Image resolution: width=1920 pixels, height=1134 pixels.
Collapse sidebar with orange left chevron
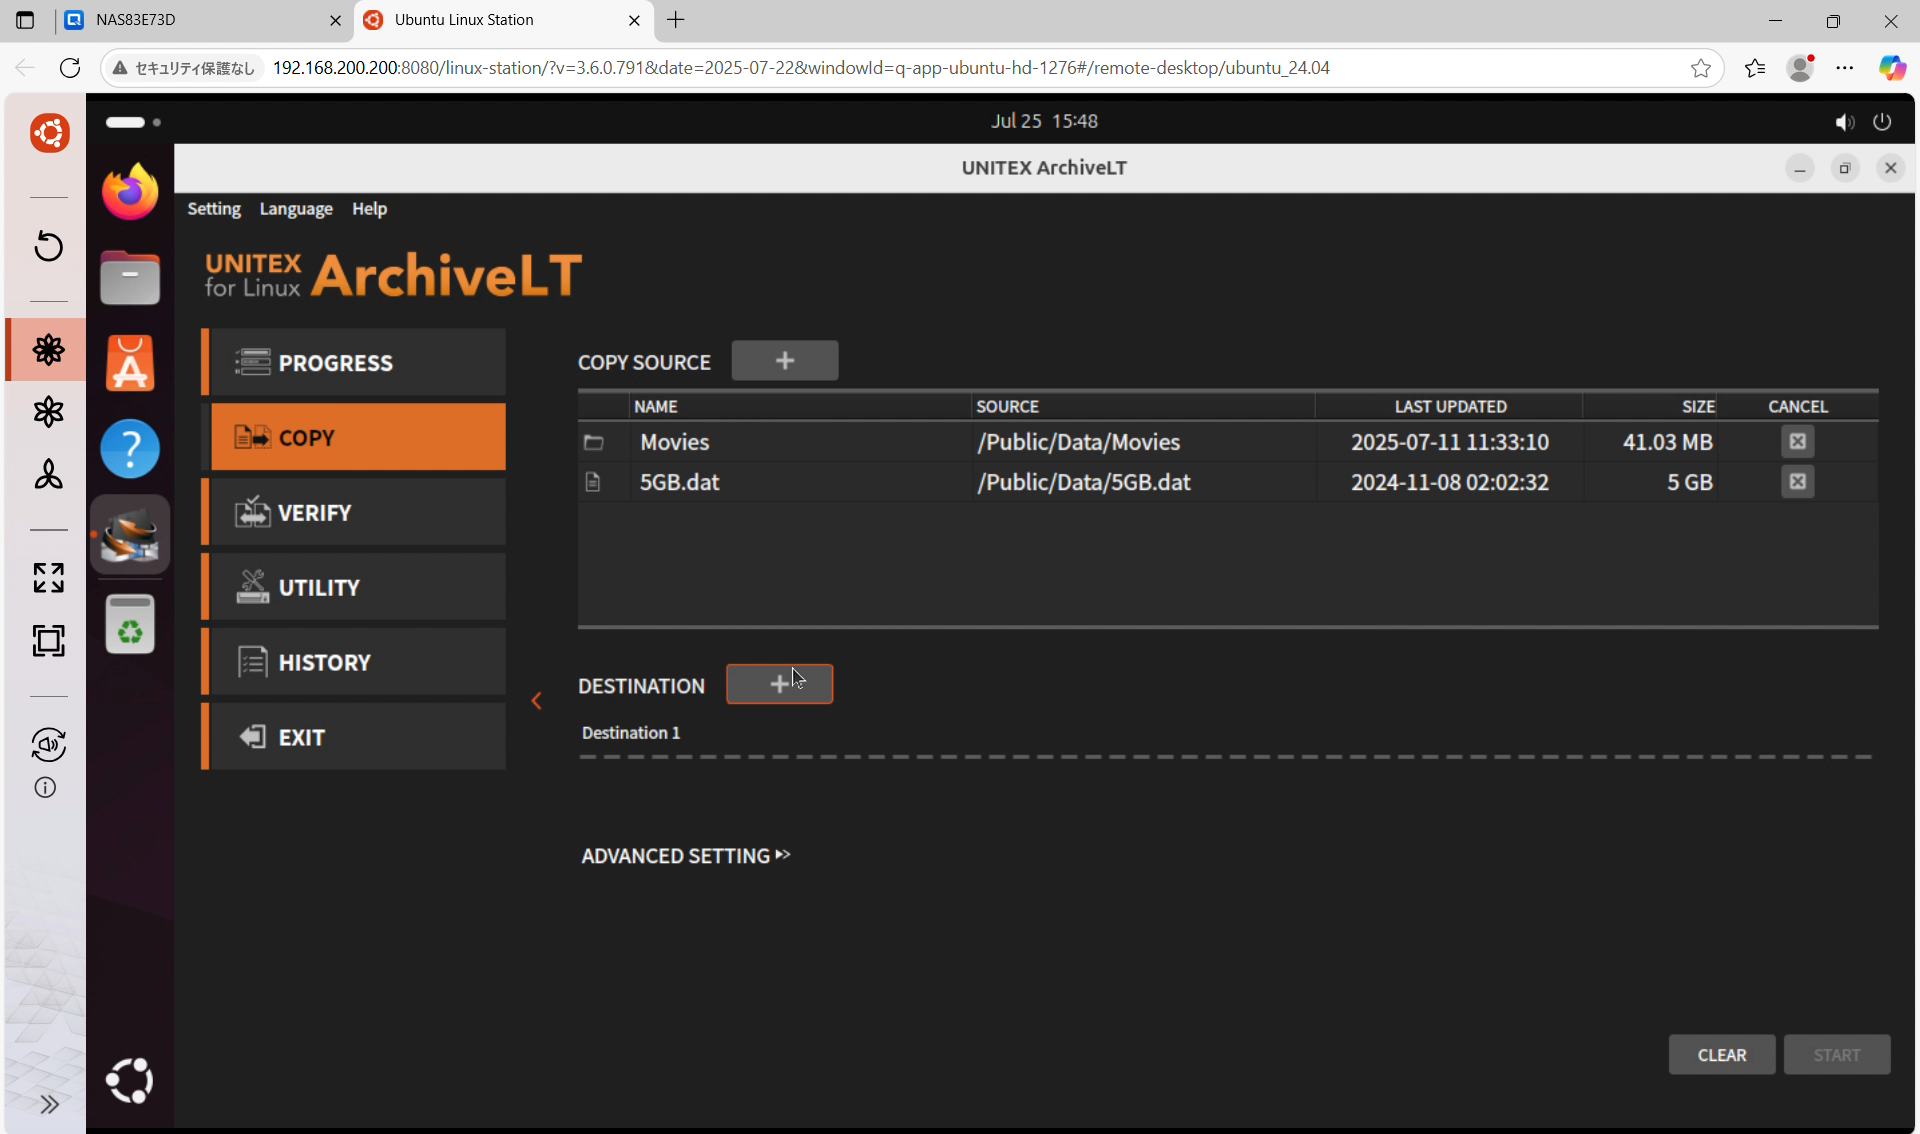pyautogui.click(x=537, y=701)
